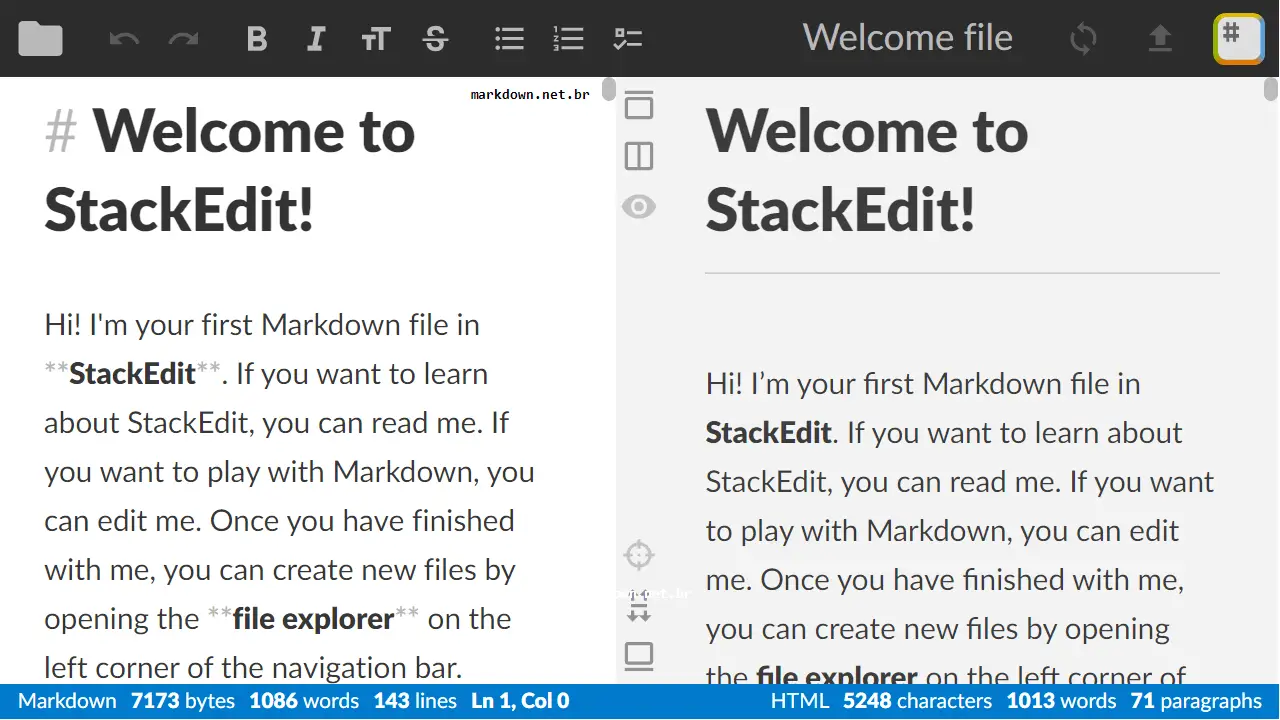Click '**file explorer**' in the editor

pos(313,619)
